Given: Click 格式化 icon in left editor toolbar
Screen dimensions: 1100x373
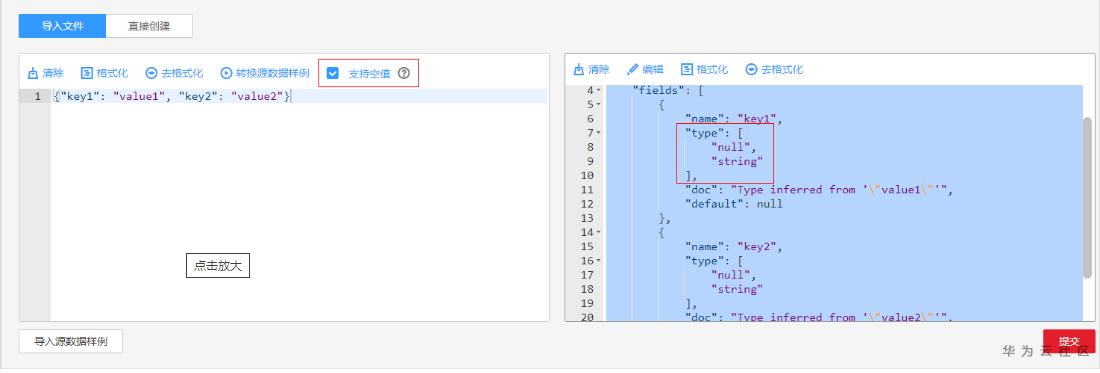Looking at the screenshot, I should pyautogui.click(x=87, y=73).
